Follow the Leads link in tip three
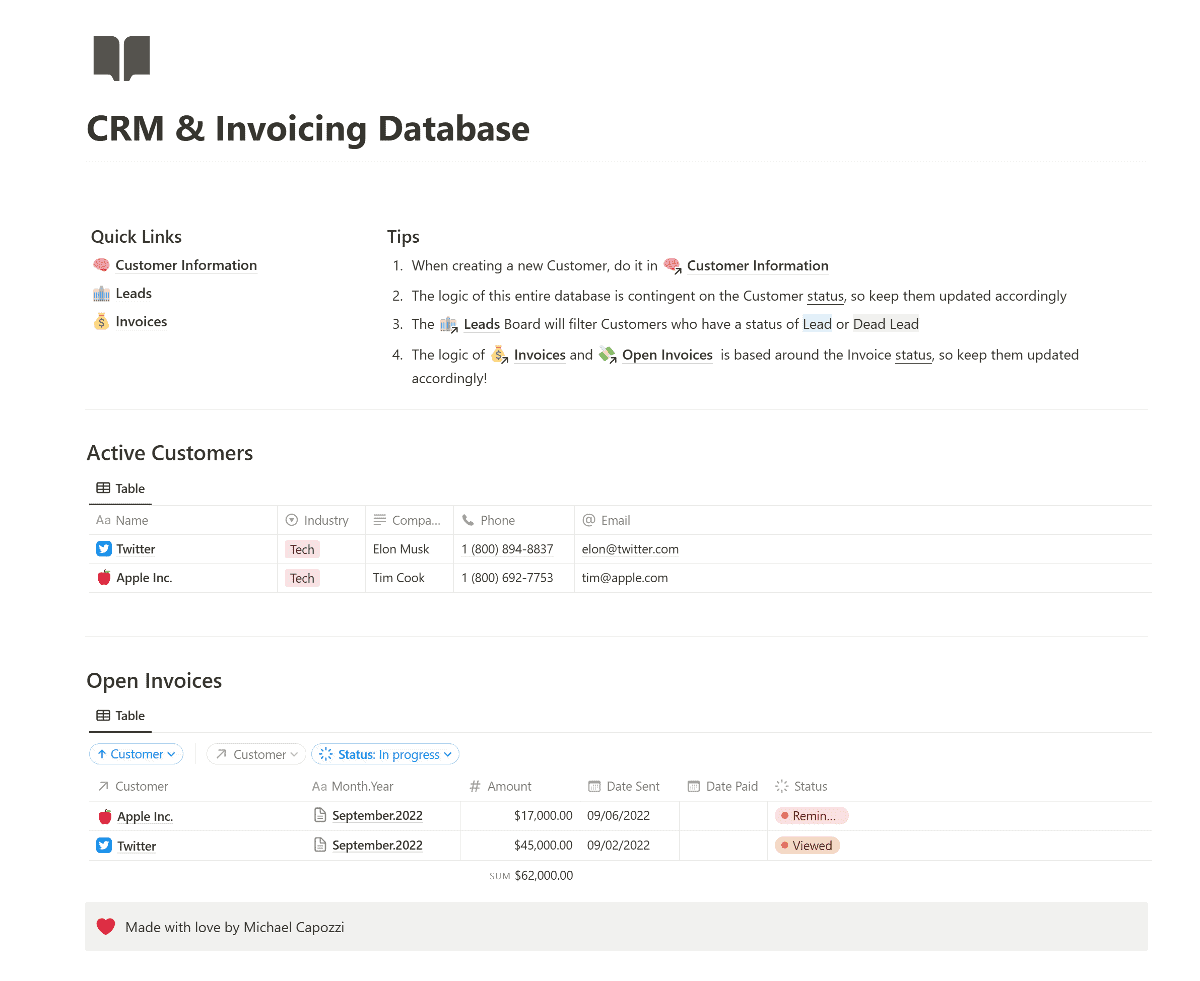The image size is (1200, 981). coord(482,324)
